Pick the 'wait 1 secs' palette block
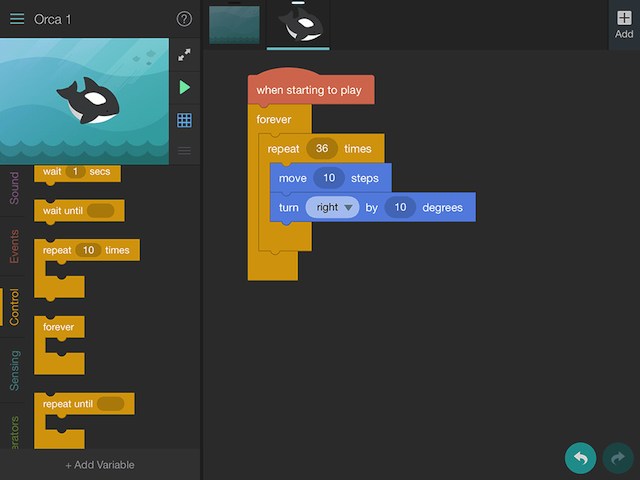Screen dimensions: 640x480 pos(78,171)
